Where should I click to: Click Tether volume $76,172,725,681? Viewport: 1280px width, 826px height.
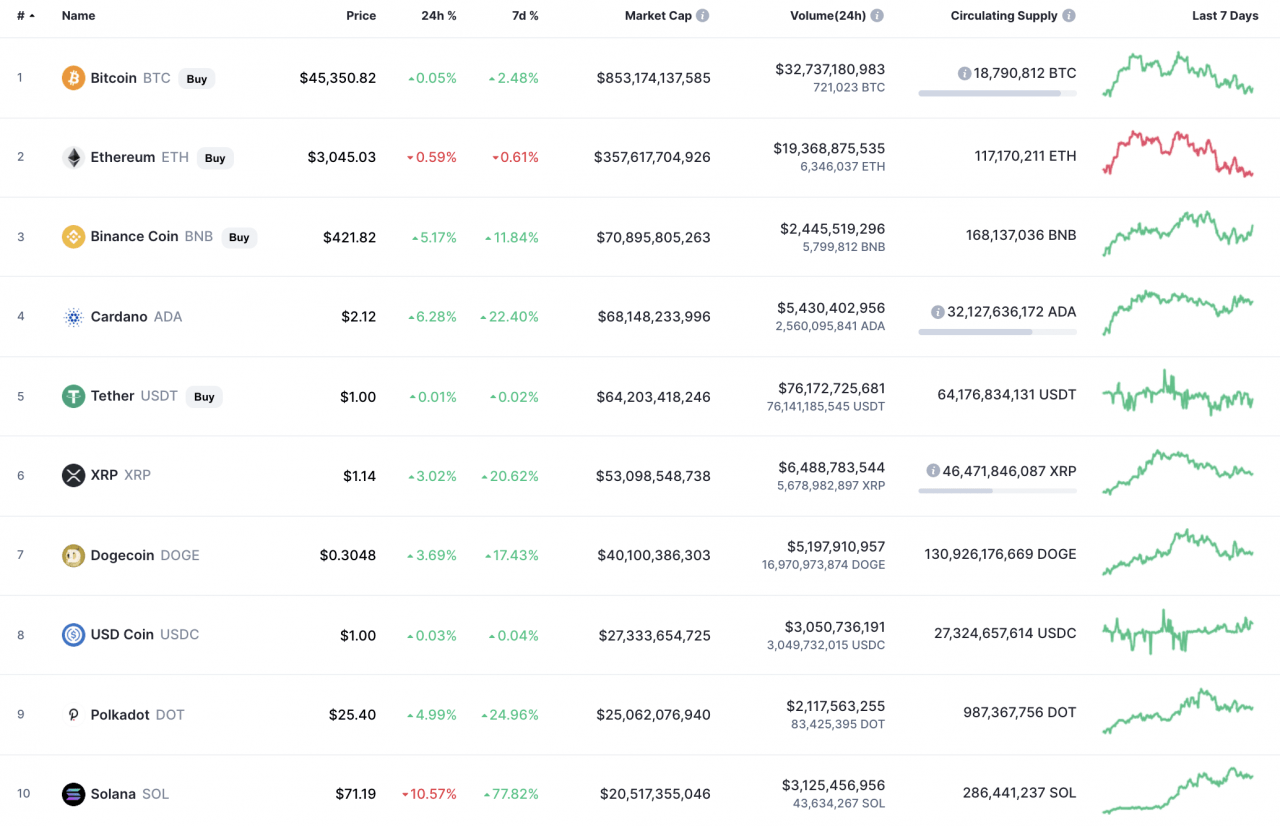[x=832, y=388]
